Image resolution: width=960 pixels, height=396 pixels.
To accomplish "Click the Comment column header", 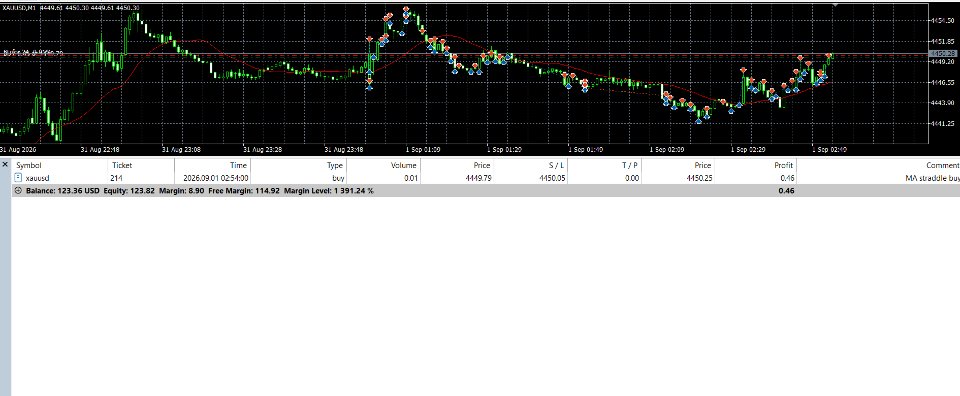I will coord(942,165).
